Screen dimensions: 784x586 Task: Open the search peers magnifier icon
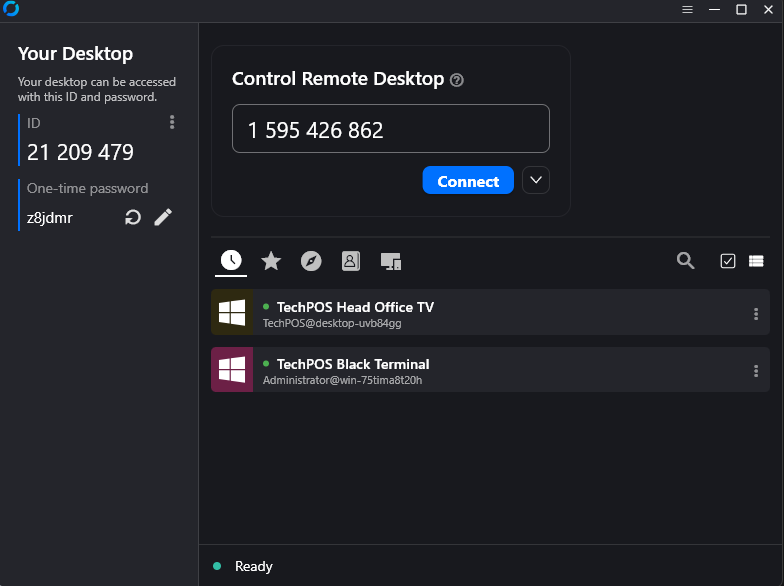pyautogui.click(x=685, y=261)
